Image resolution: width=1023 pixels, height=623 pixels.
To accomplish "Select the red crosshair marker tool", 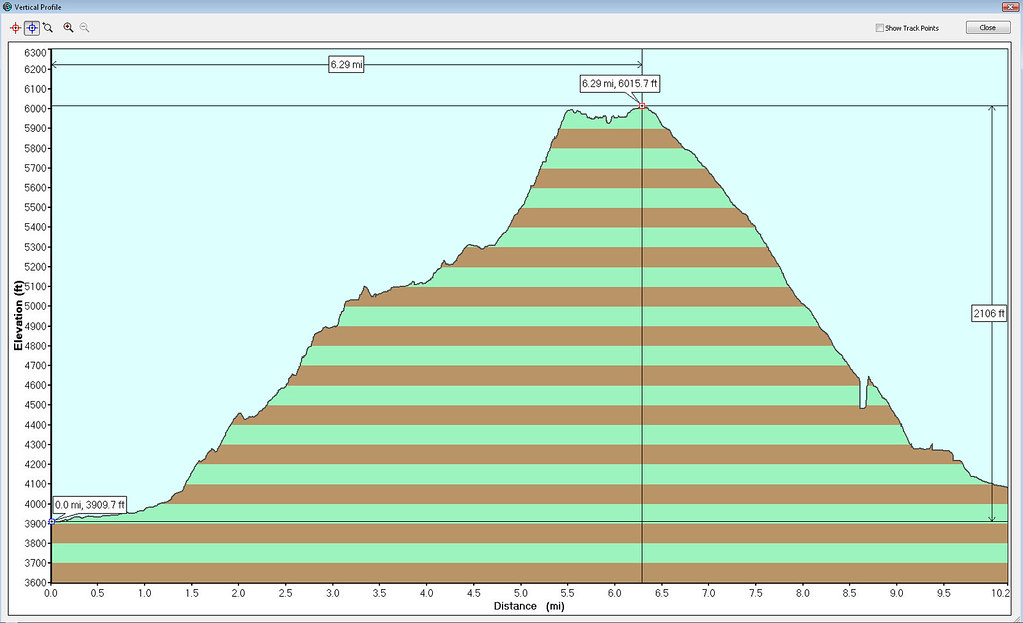I will [x=15, y=27].
